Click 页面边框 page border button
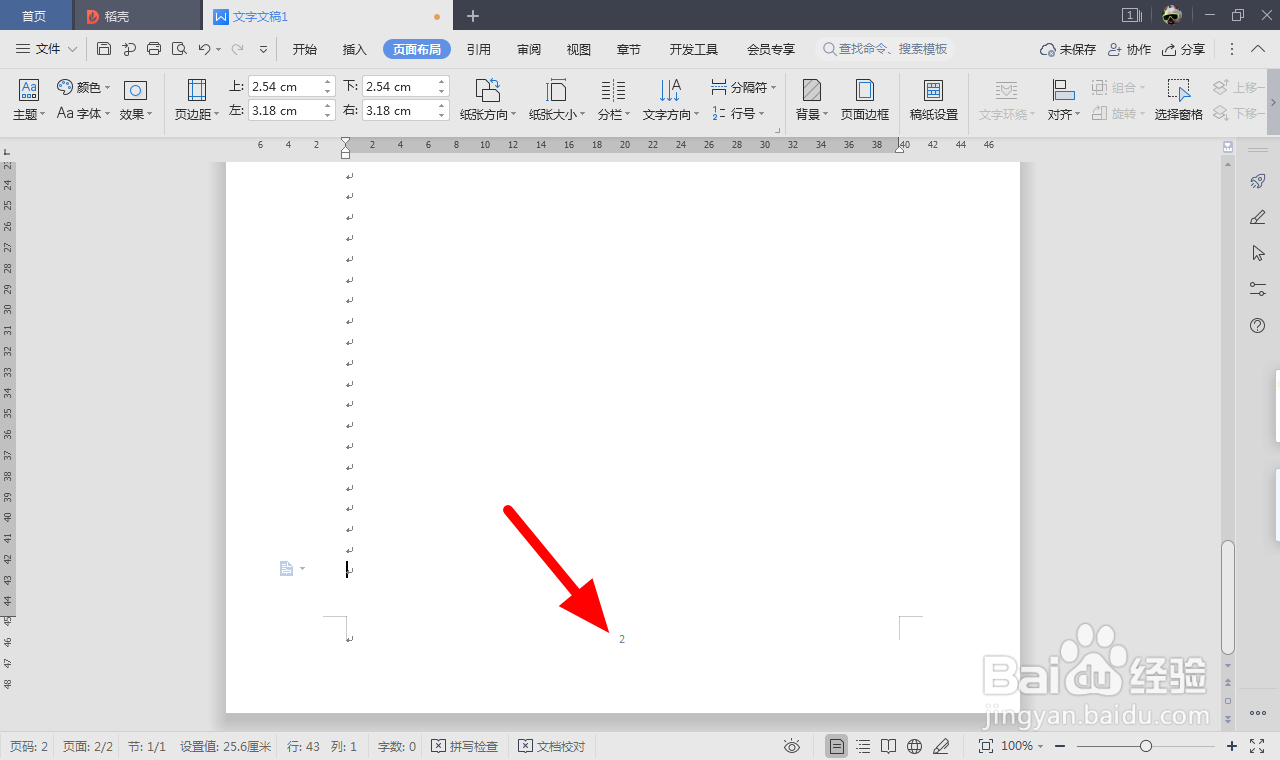Image resolution: width=1280 pixels, height=760 pixels. point(865,101)
